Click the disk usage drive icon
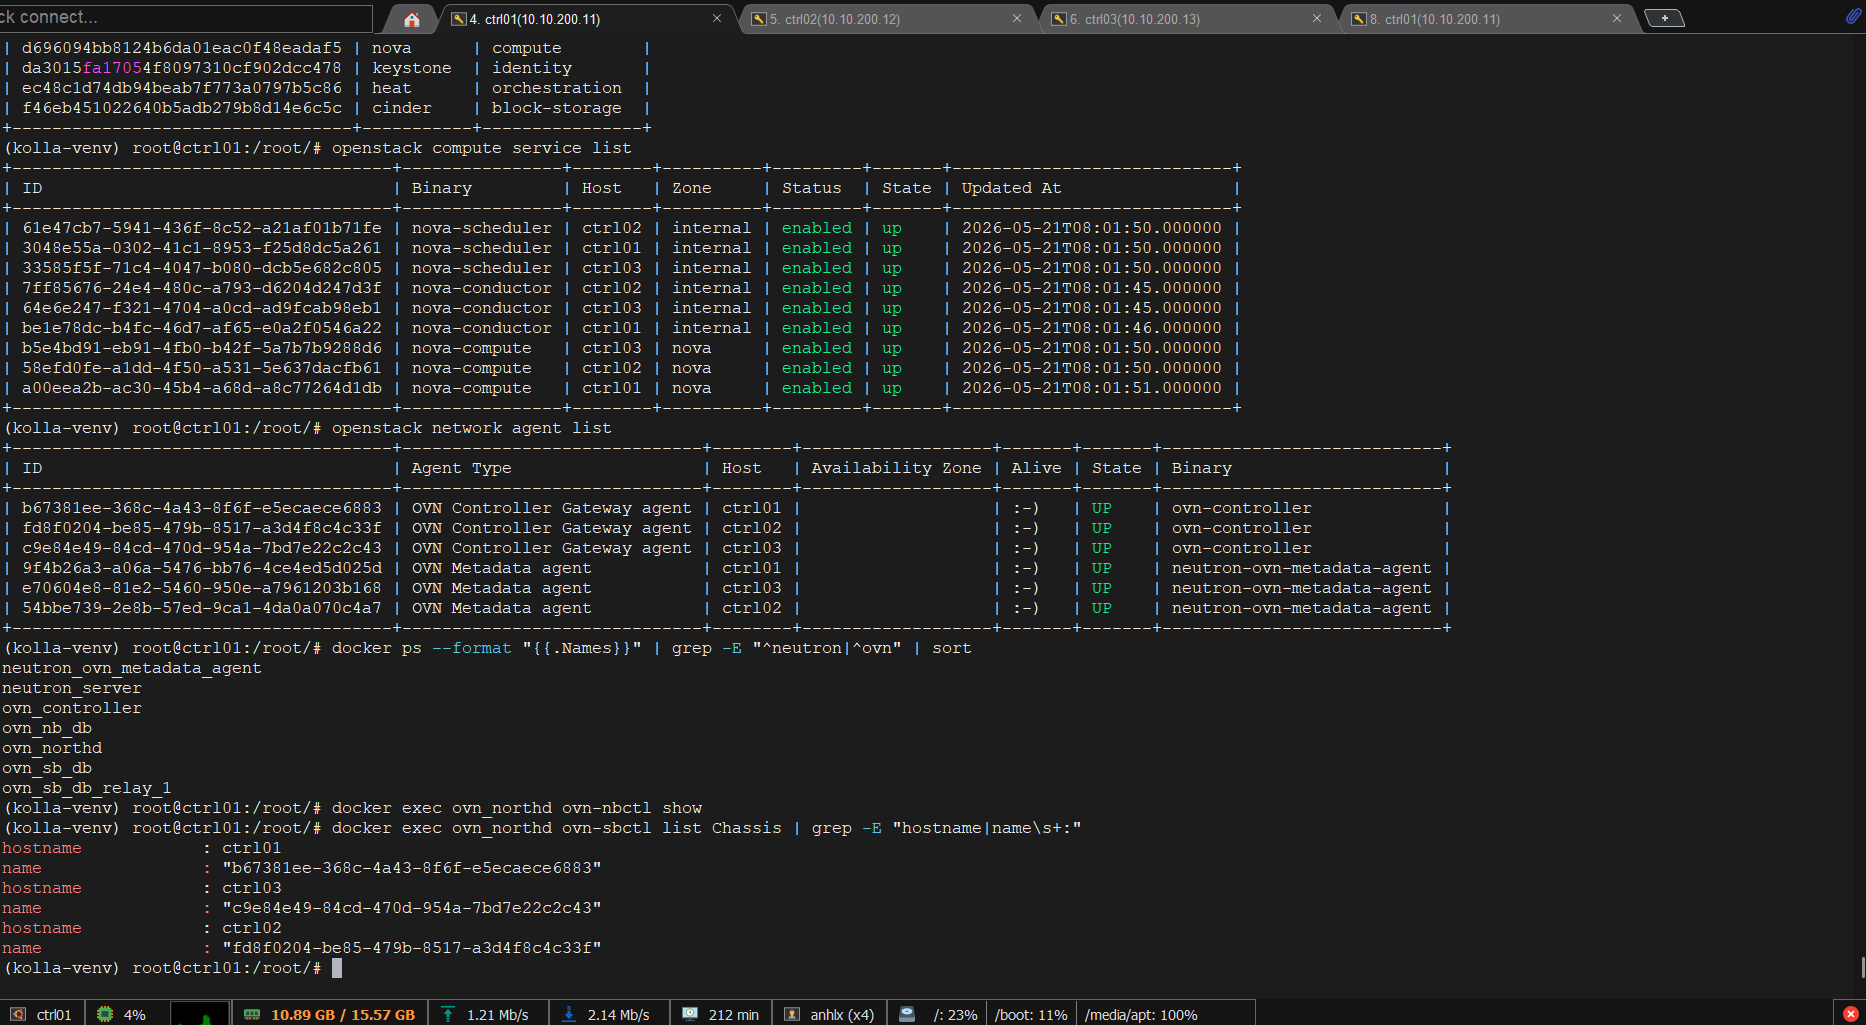This screenshot has height=1025, width=1866. pyautogui.click(x=907, y=1014)
